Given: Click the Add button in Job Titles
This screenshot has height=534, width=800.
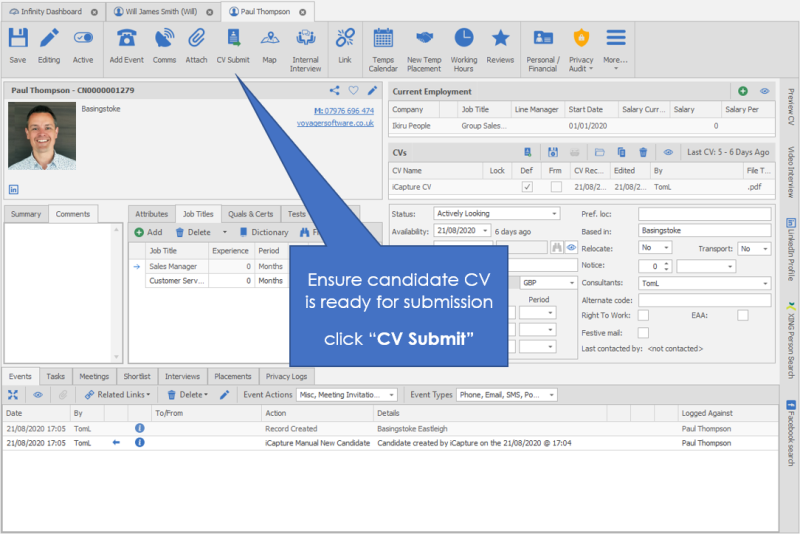Looking at the screenshot, I should tap(148, 232).
